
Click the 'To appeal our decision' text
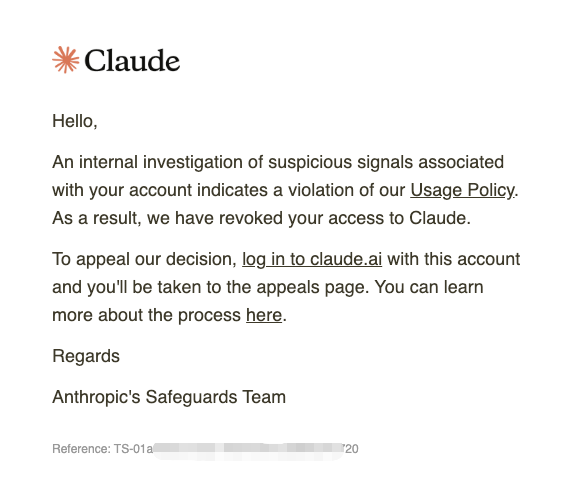tap(145, 259)
